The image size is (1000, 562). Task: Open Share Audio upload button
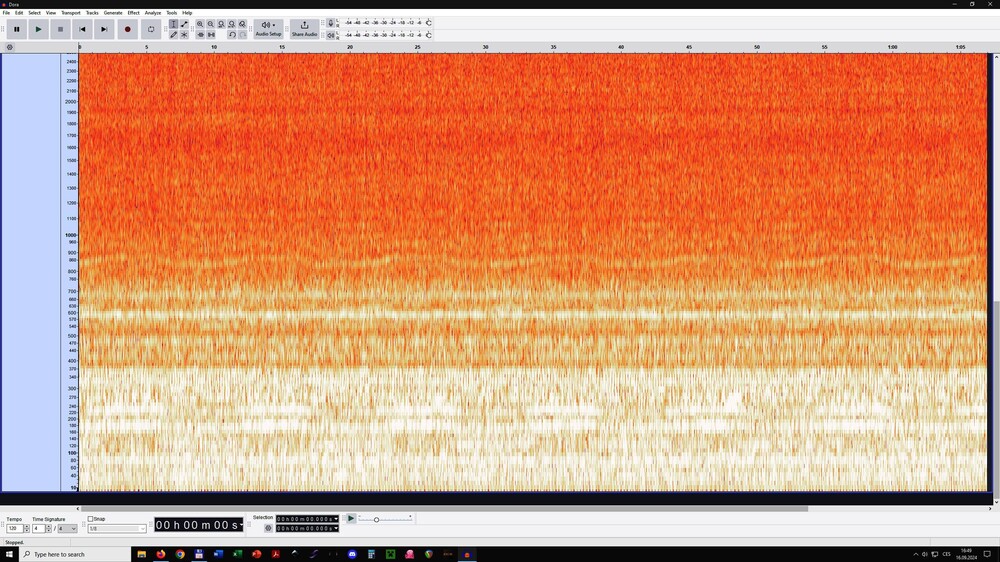(304, 29)
